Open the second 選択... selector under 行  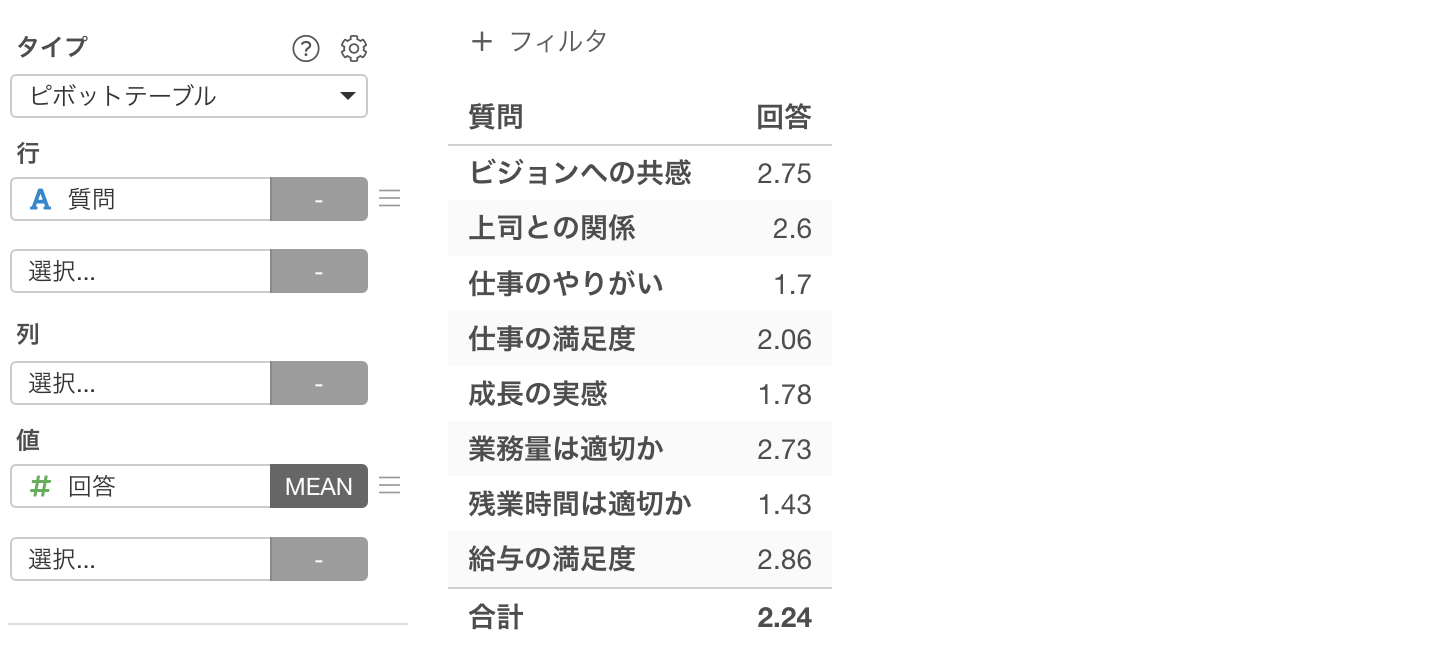(141, 271)
